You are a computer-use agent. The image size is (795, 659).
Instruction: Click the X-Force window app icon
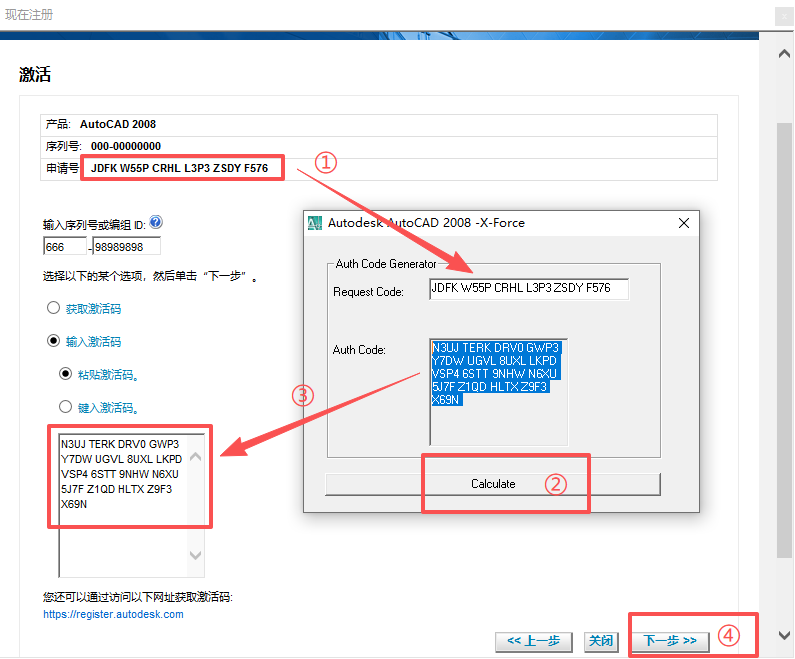[x=315, y=223]
